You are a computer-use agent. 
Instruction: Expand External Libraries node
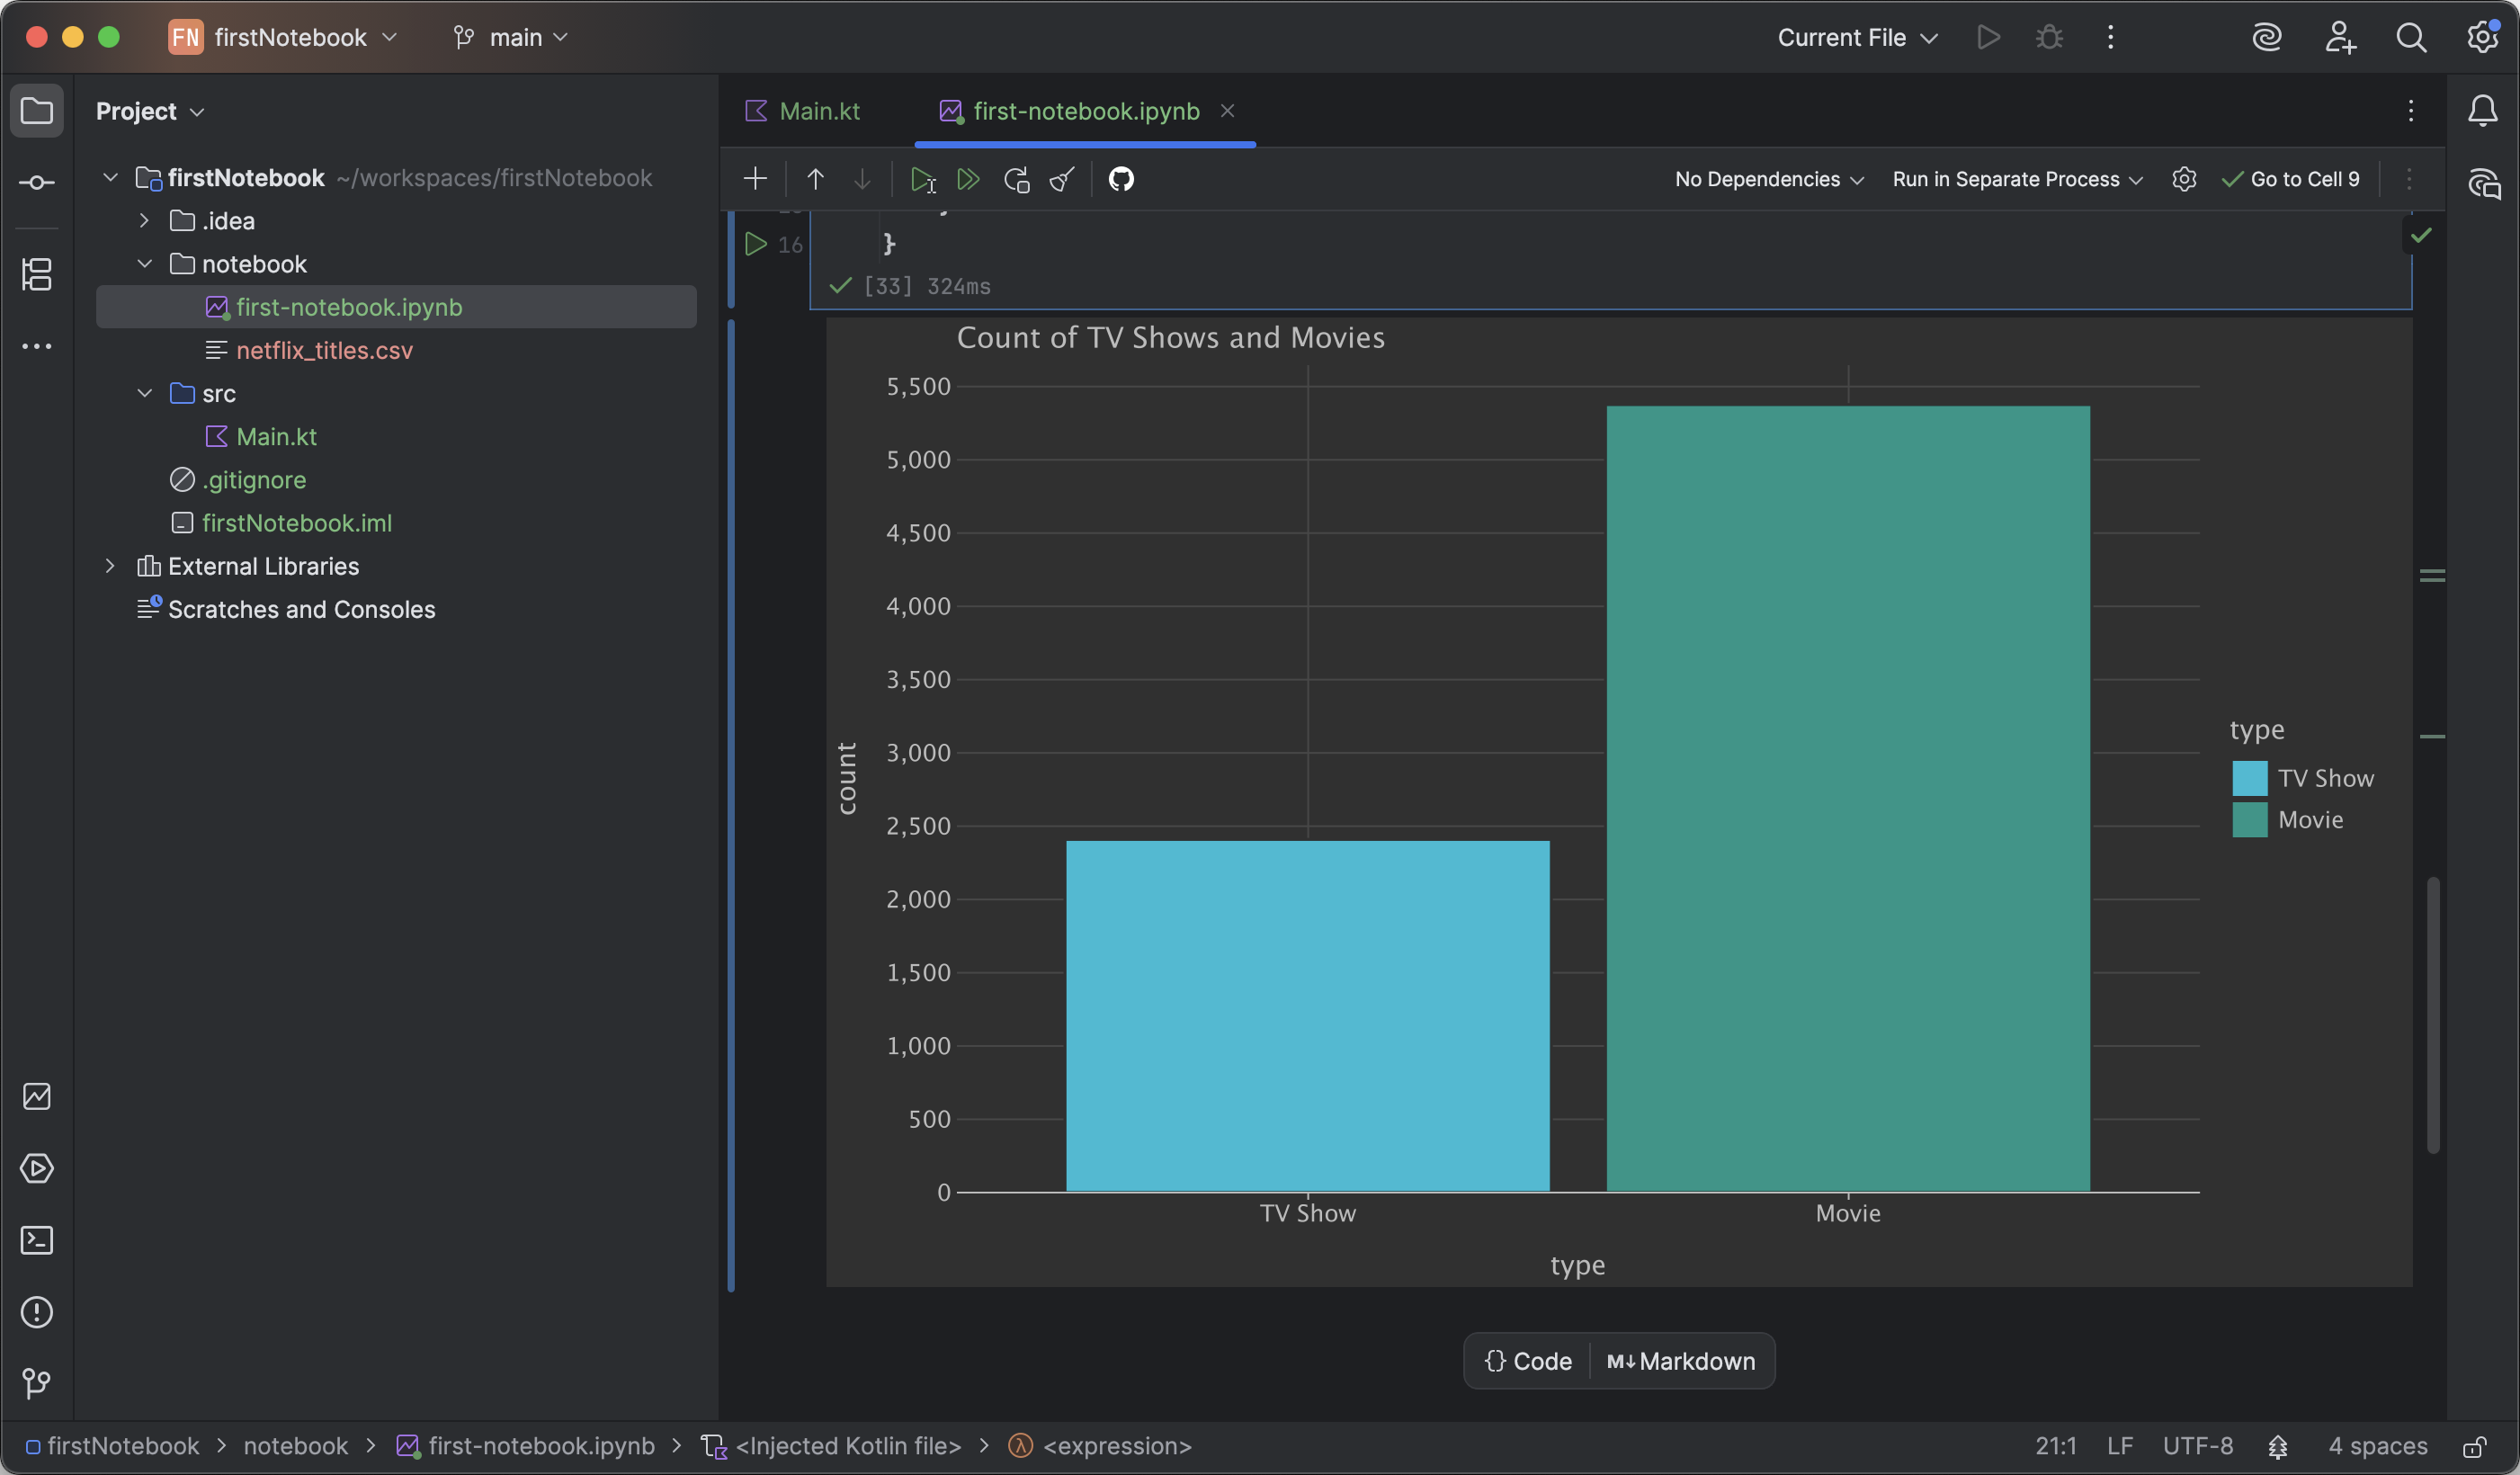point(110,566)
